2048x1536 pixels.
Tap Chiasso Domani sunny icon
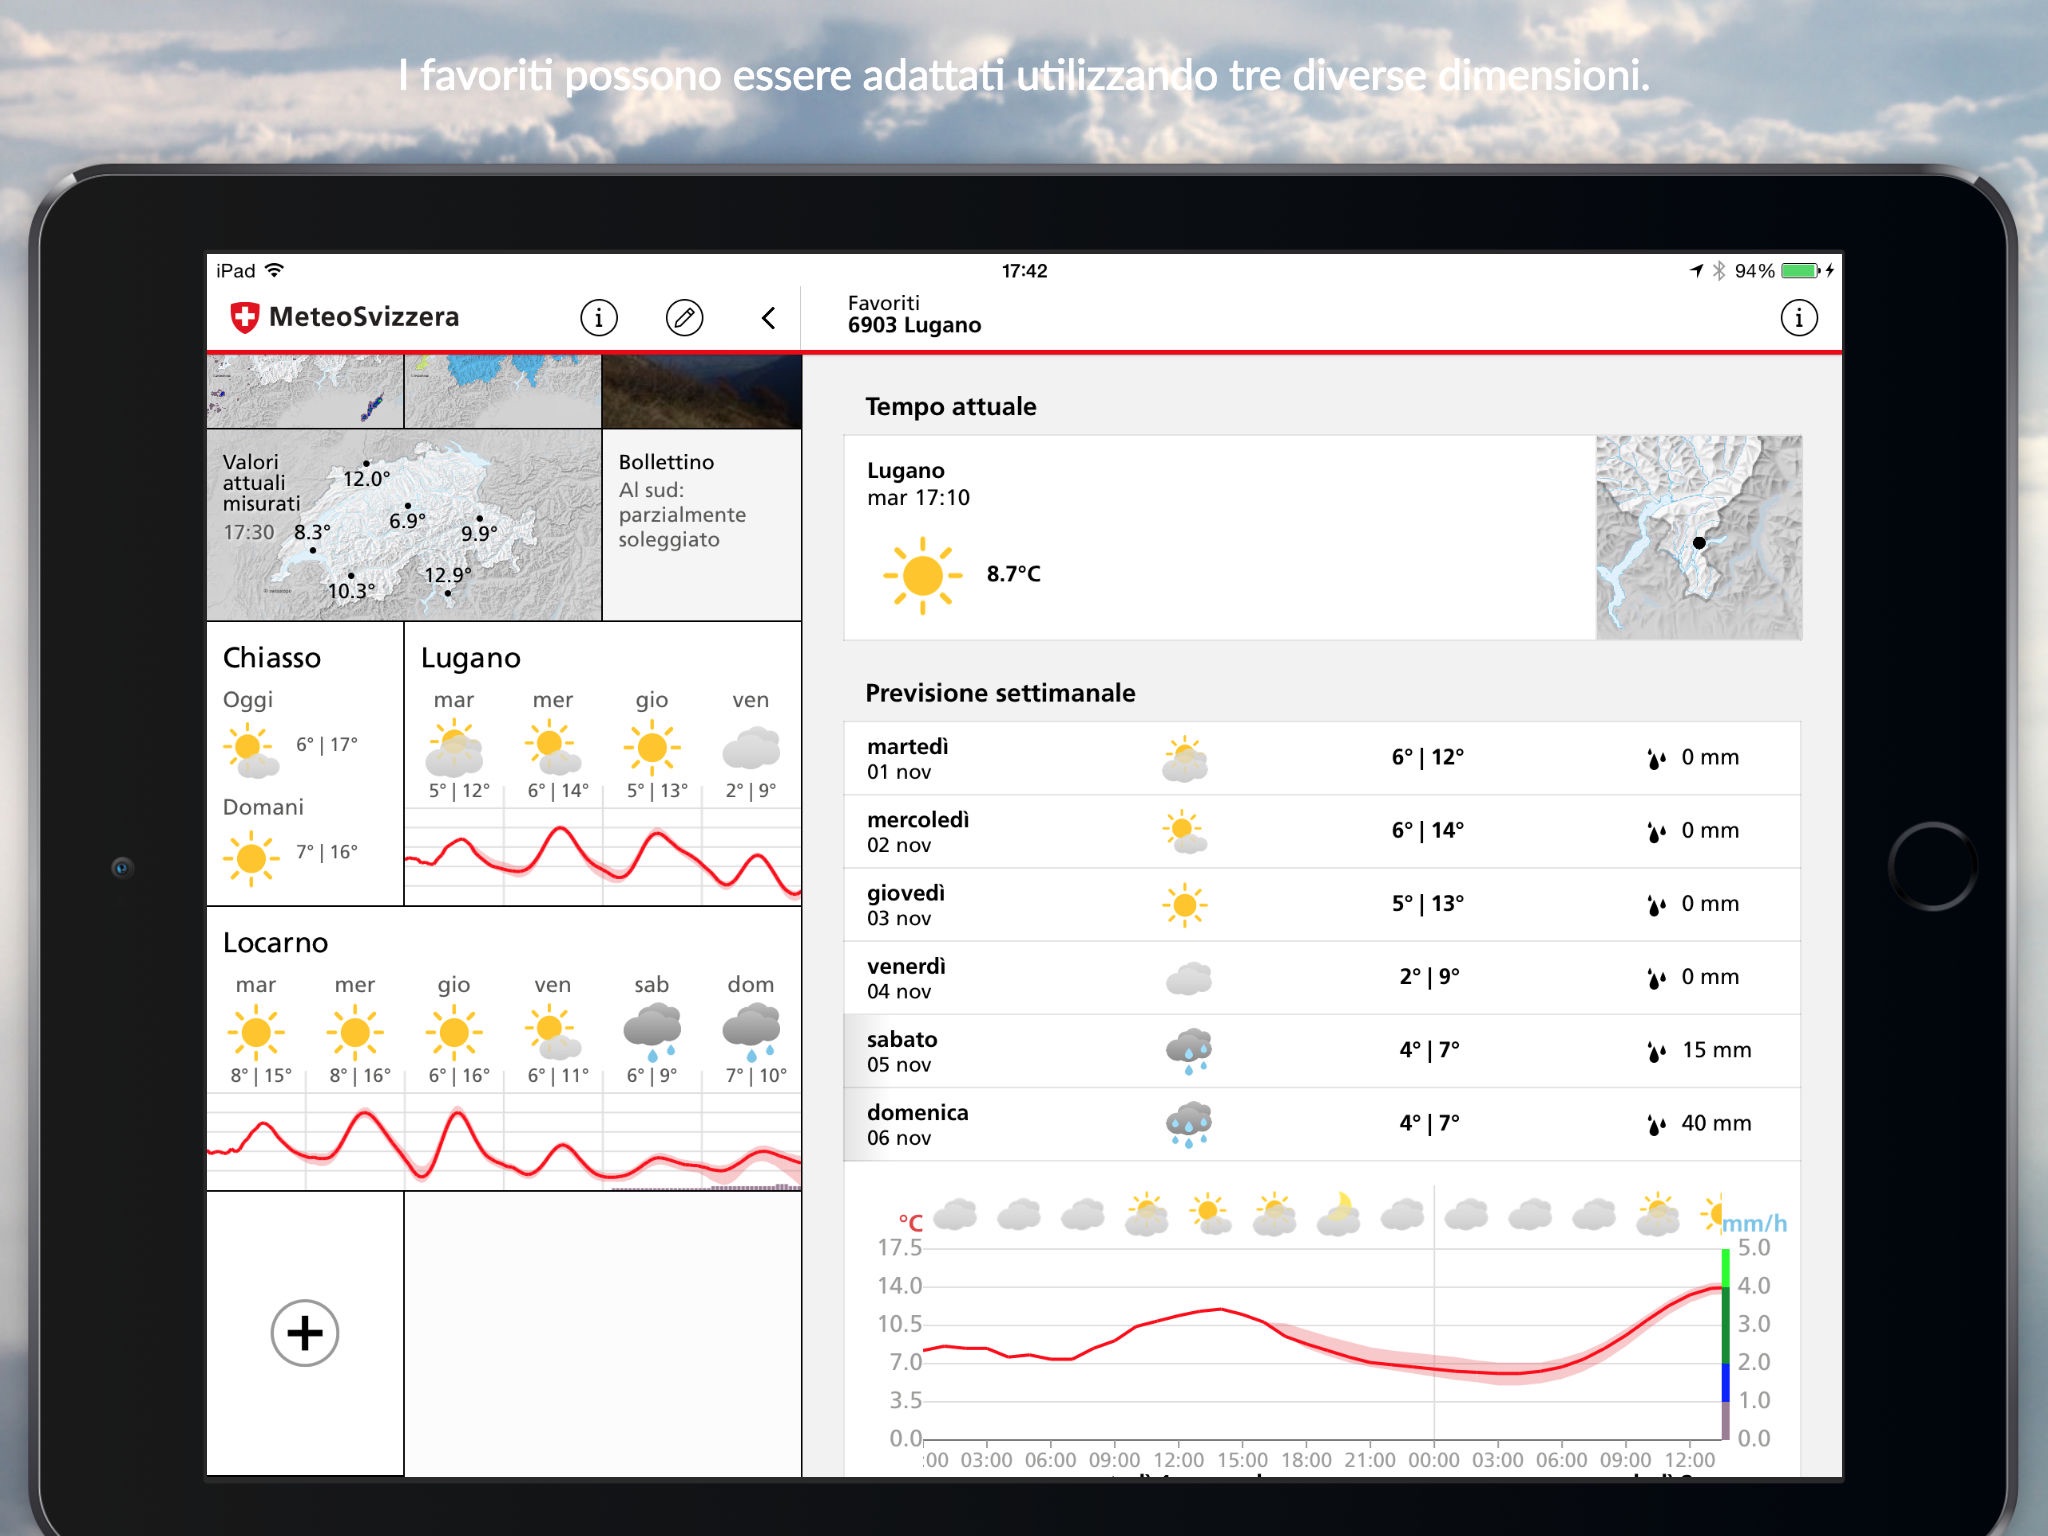click(251, 858)
